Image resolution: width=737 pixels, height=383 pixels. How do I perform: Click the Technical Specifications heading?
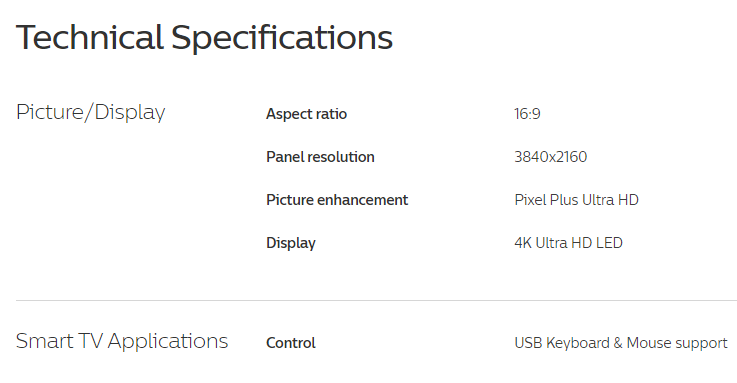(x=204, y=39)
